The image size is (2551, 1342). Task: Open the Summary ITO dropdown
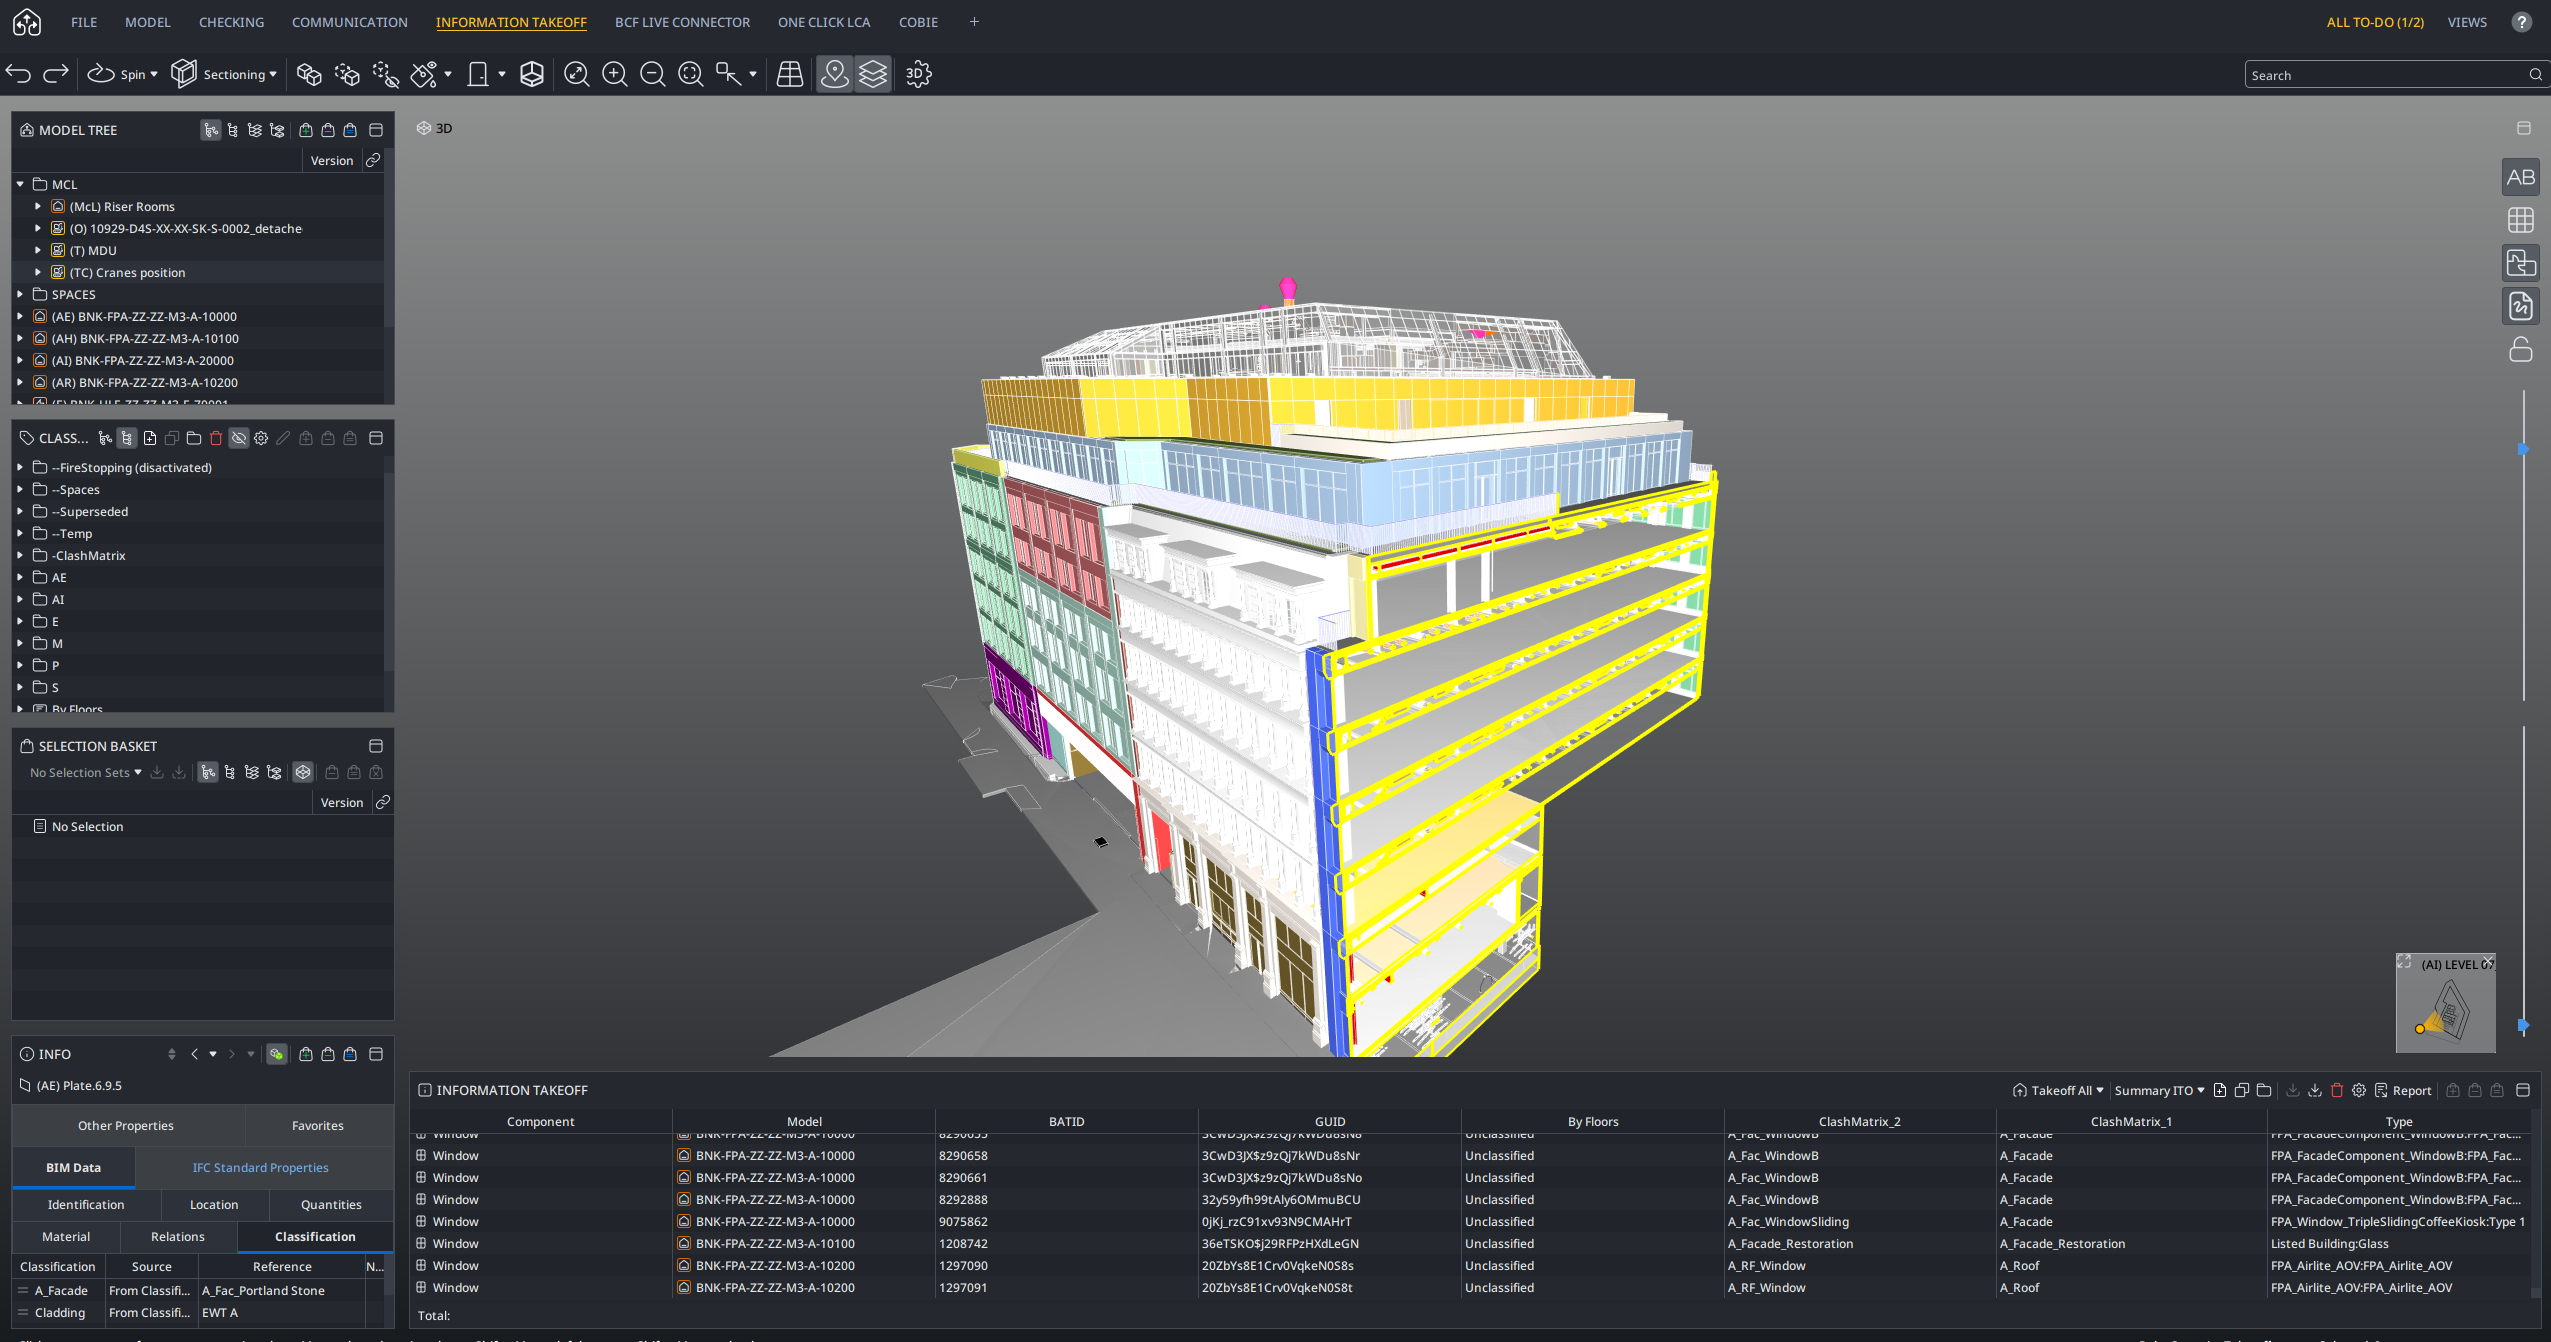tap(2159, 1090)
